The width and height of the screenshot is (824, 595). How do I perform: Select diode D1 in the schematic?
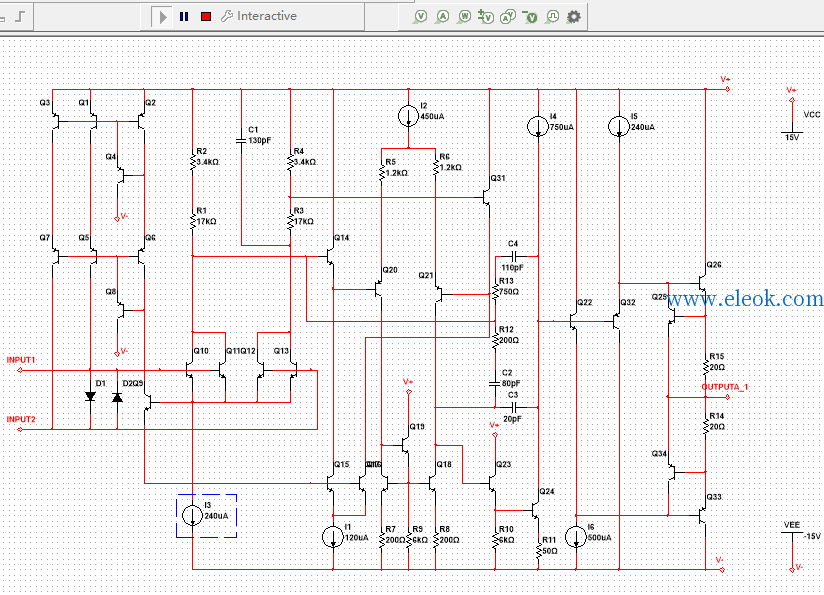[90, 396]
